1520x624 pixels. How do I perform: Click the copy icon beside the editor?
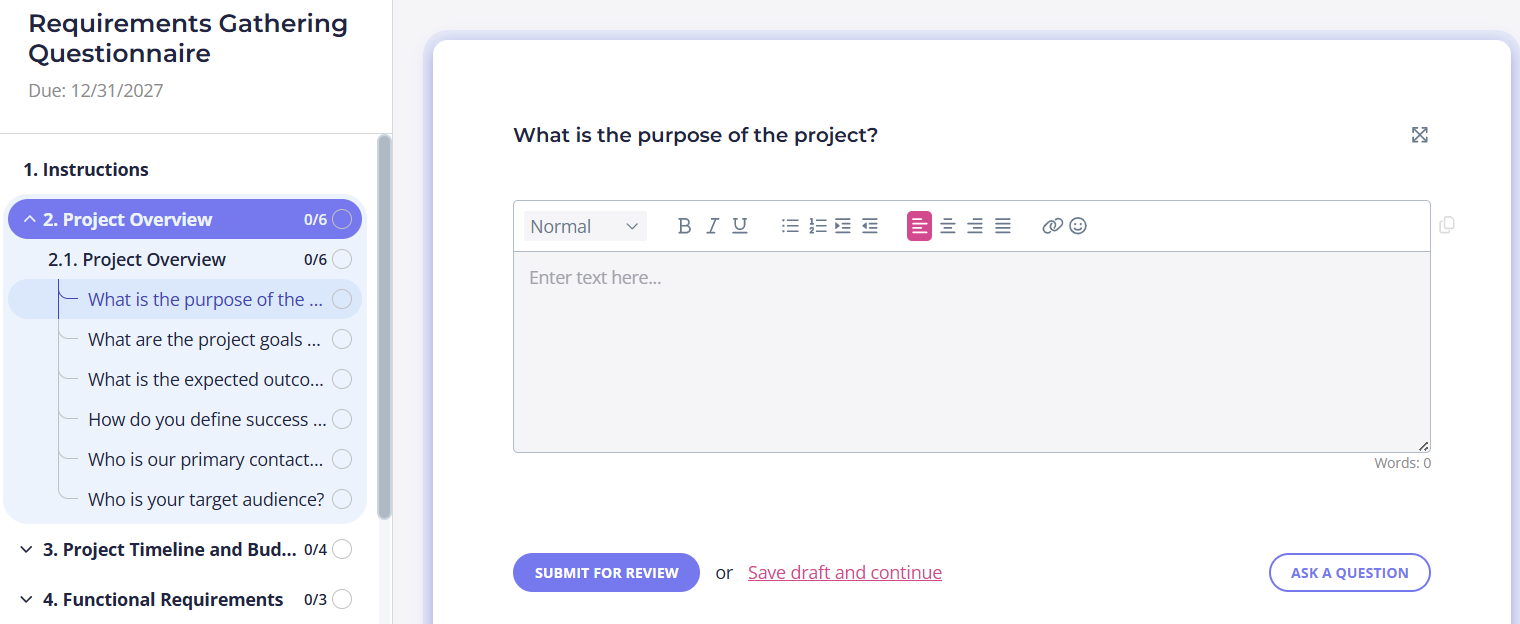pos(1446,225)
